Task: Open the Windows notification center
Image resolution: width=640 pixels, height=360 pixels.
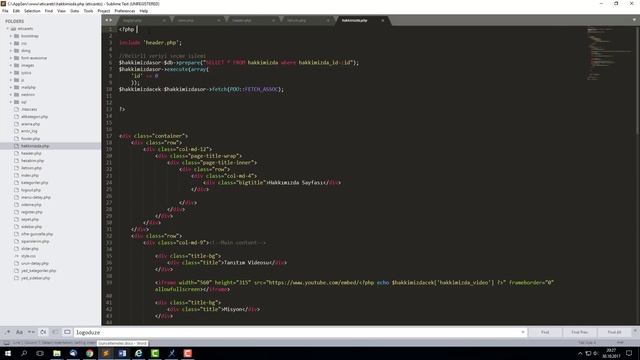Action: (x=629, y=353)
